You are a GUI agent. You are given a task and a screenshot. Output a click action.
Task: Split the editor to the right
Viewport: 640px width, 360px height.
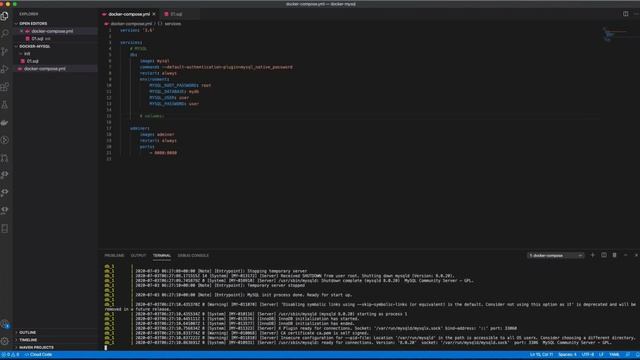point(625,14)
